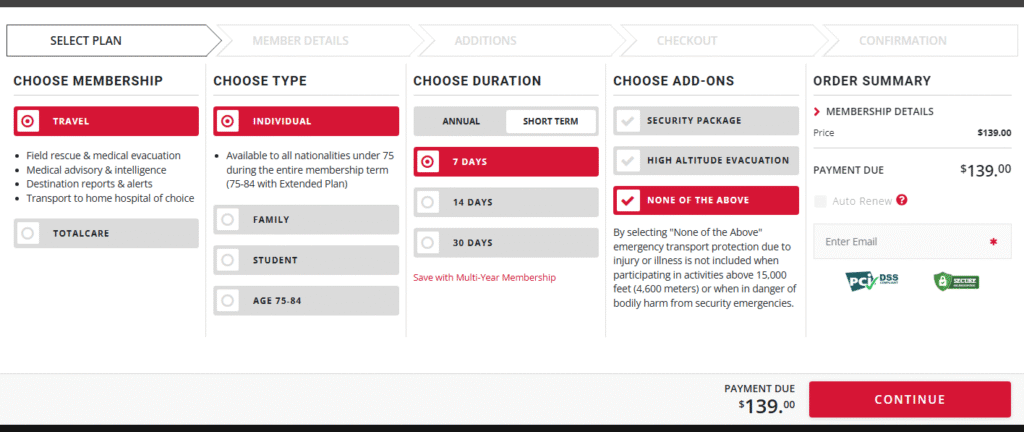
Task: Select the Short Term duration tab
Action: click(550, 122)
